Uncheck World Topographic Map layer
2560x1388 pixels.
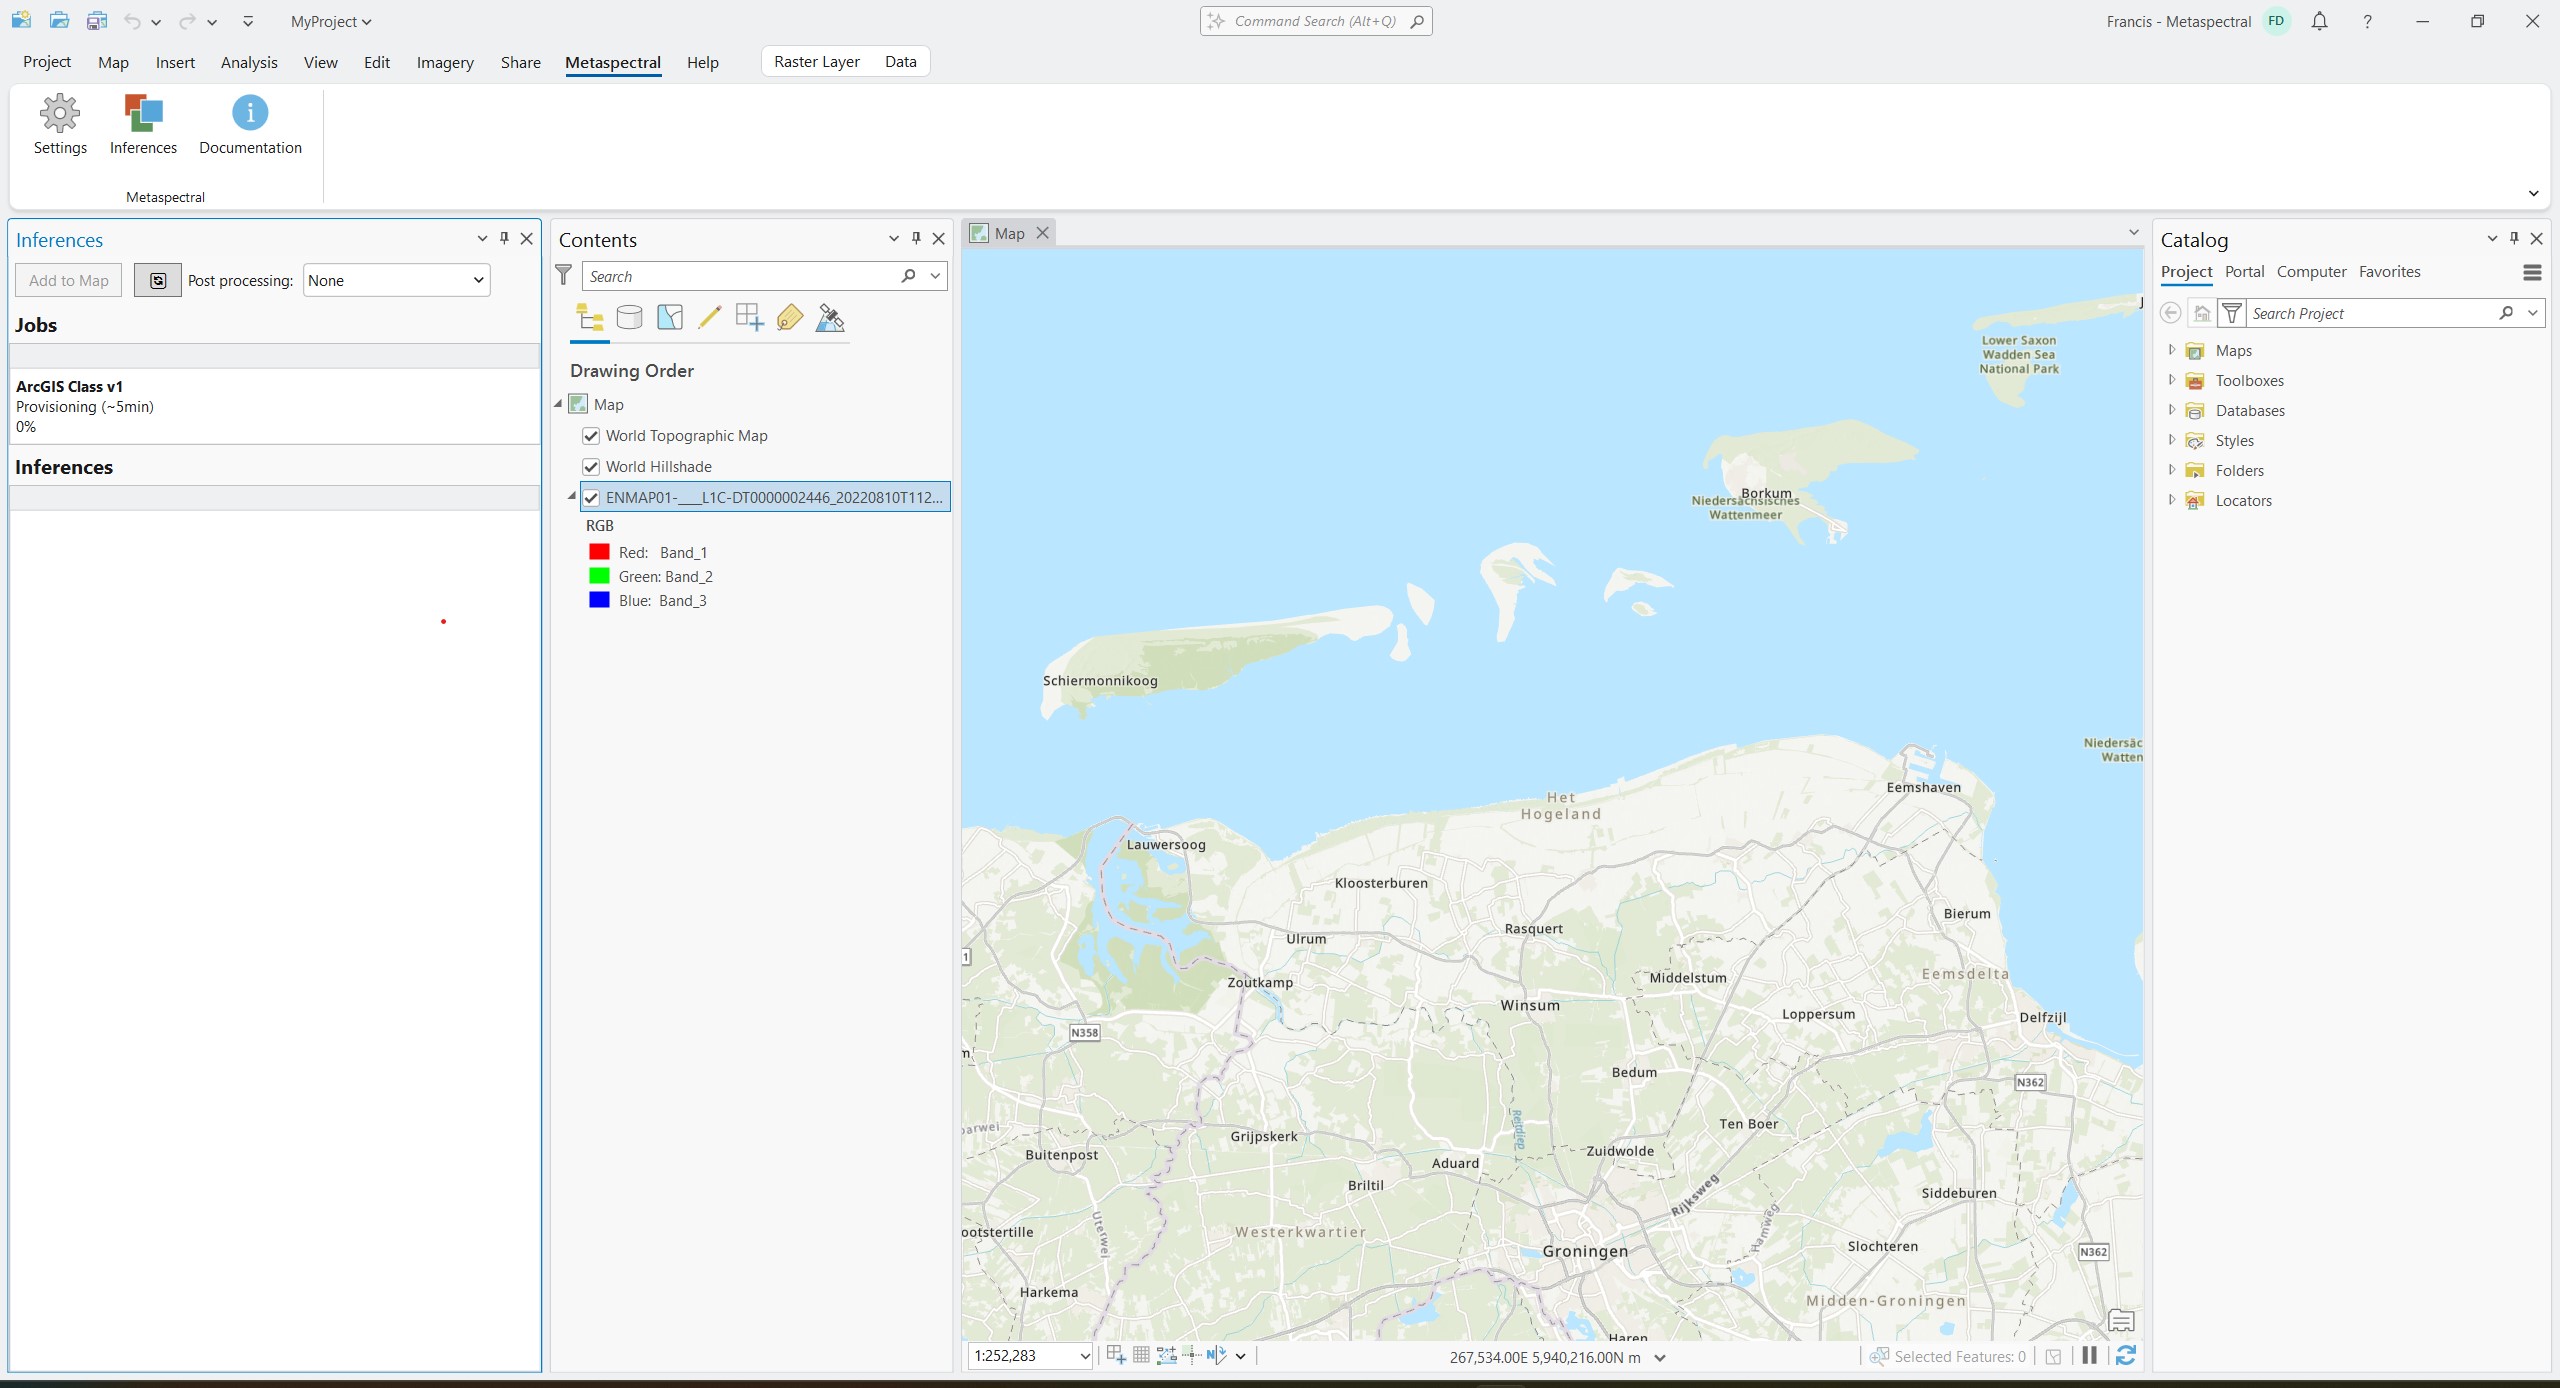(591, 436)
